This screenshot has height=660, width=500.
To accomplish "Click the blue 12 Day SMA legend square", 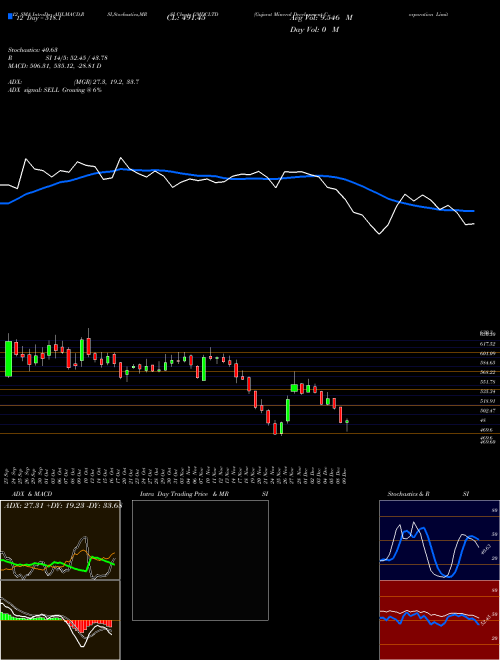I will [x=11, y=17].
